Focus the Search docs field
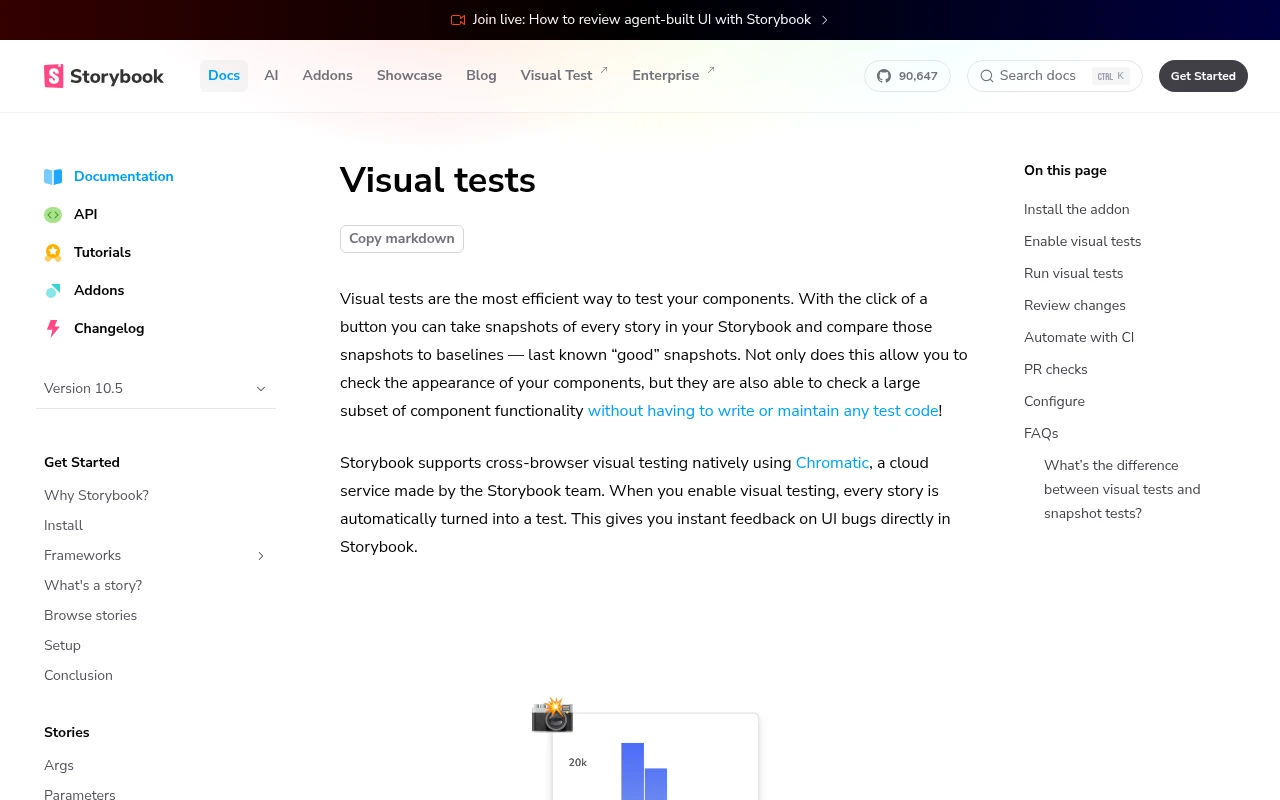The height and width of the screenshot is (800, 1280). (1054, 76)
